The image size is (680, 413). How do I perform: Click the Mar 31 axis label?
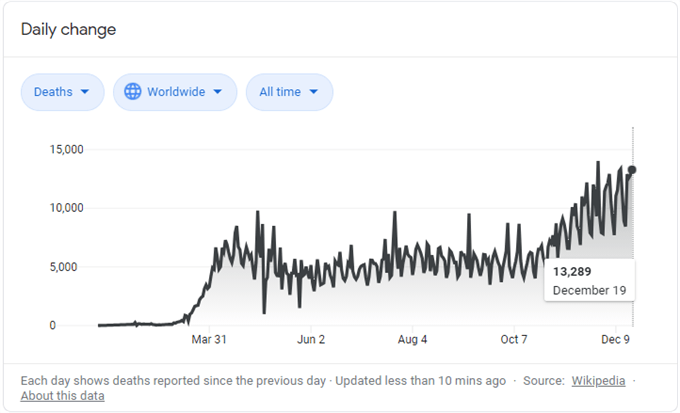tap(209, 340)
